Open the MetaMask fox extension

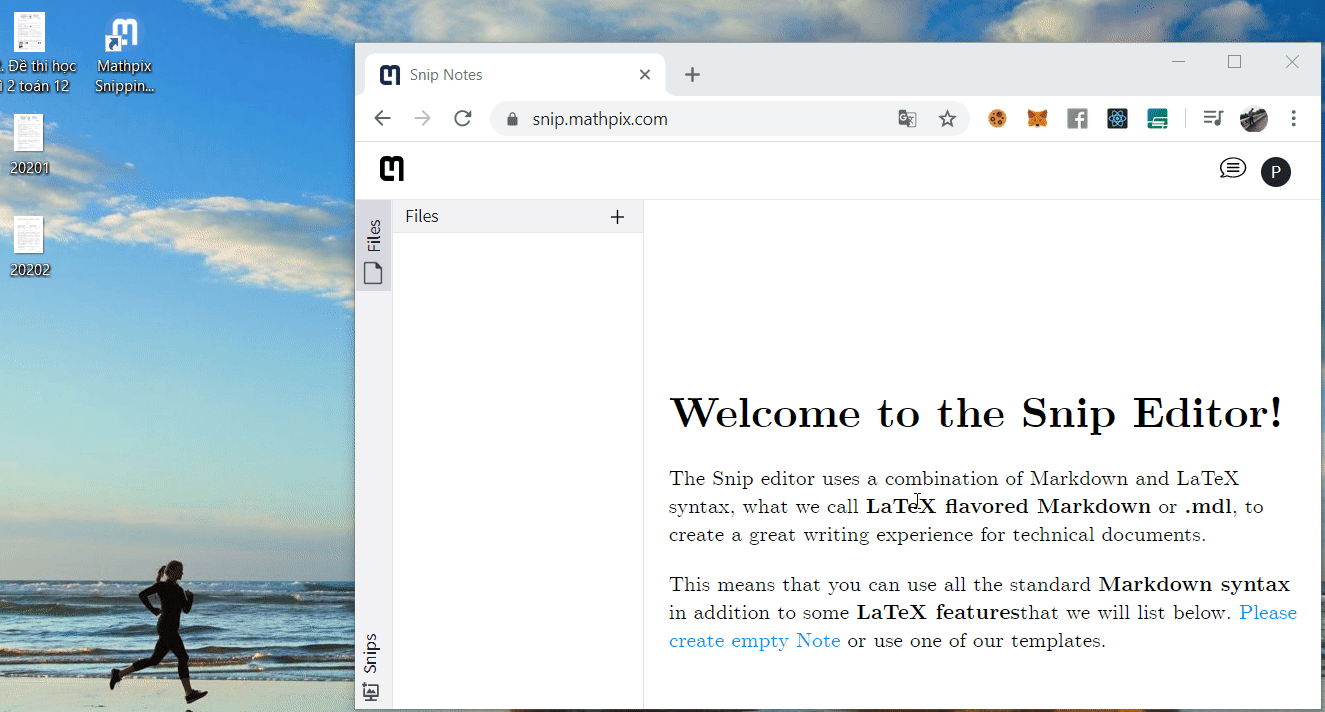pos(1038,119)
